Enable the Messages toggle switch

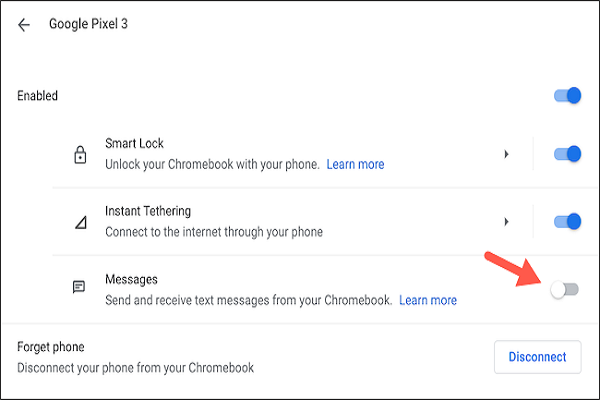click(x=564, y=289)
